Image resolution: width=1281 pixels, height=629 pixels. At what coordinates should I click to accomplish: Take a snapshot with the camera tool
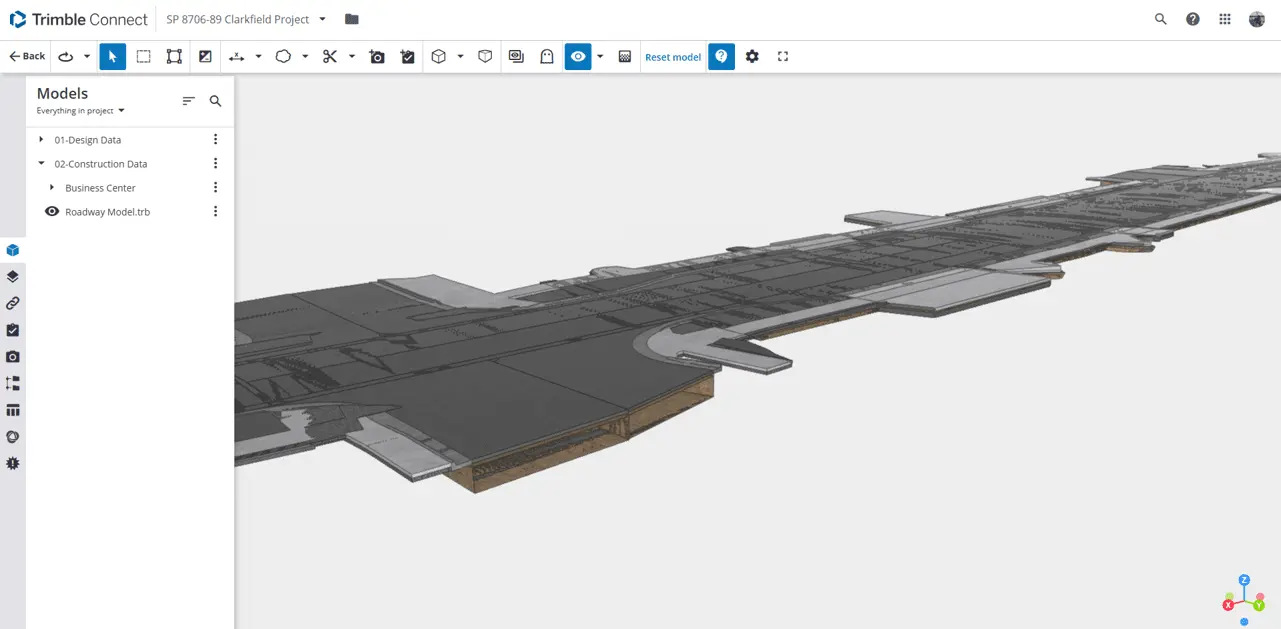(x=377, y=56)
